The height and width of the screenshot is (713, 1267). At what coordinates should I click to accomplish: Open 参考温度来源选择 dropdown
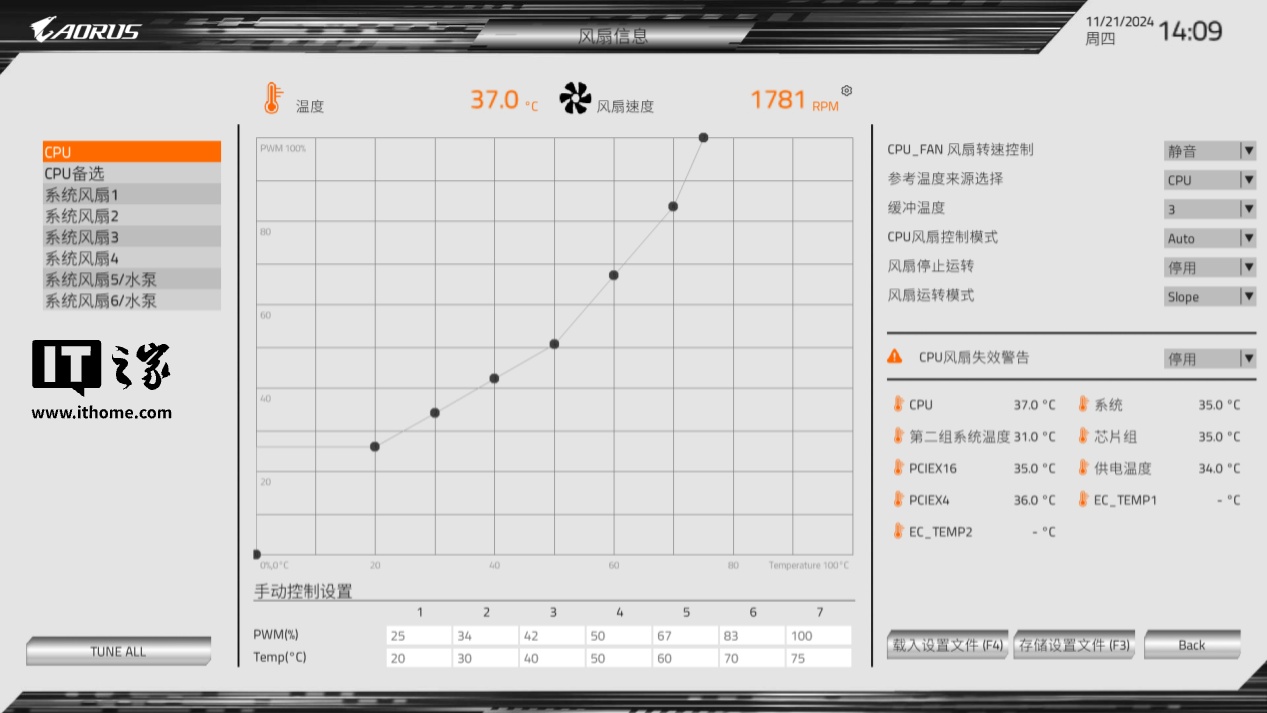click(1210, 180)
